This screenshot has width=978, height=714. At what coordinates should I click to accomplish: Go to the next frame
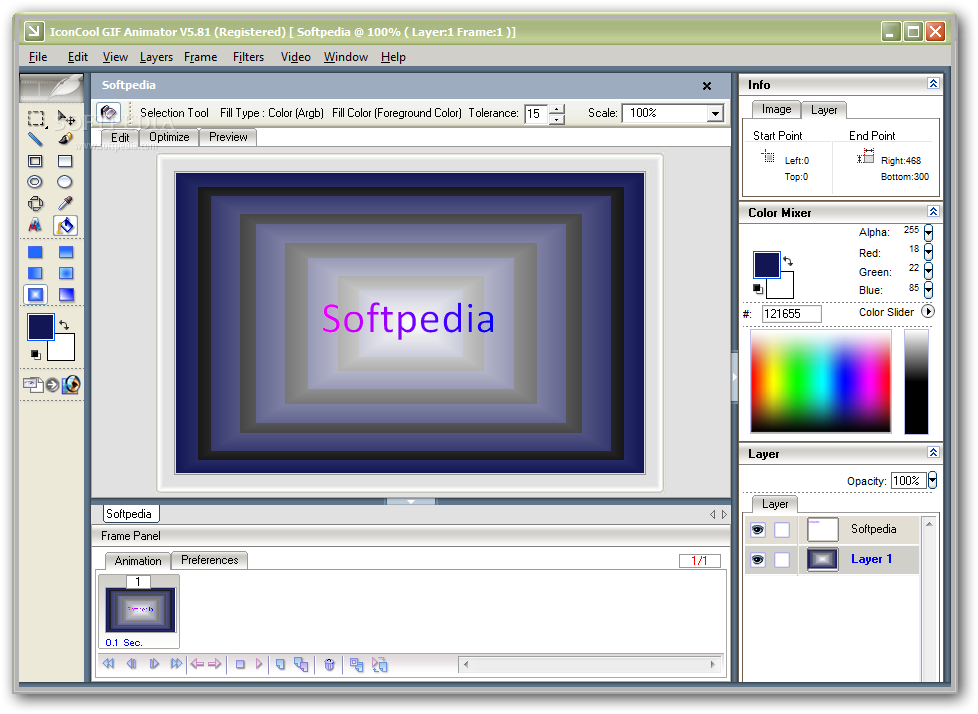point(154,663)
